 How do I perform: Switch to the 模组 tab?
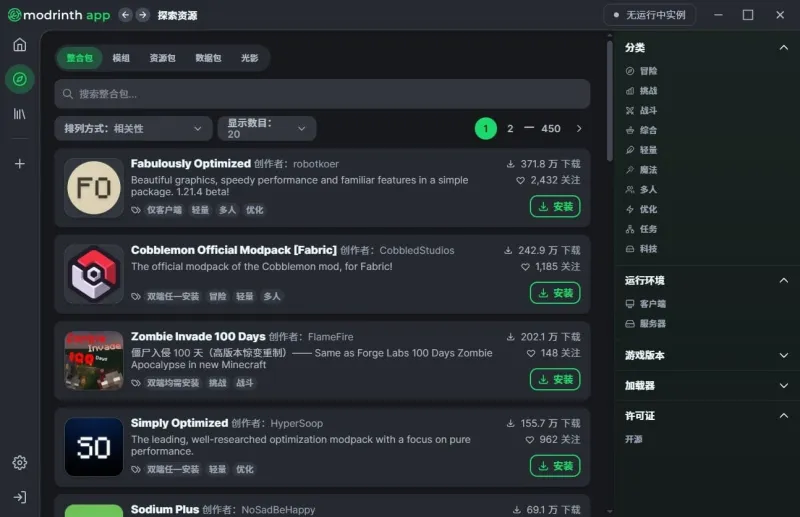[121, 58]
